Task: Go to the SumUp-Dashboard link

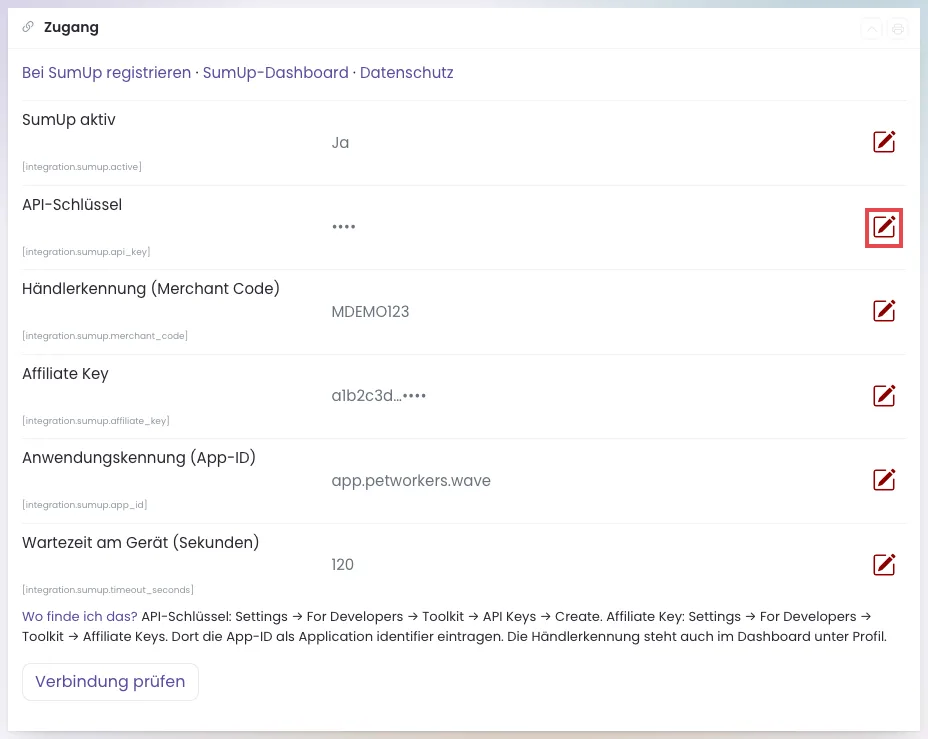Action: (x=276, y=73)
